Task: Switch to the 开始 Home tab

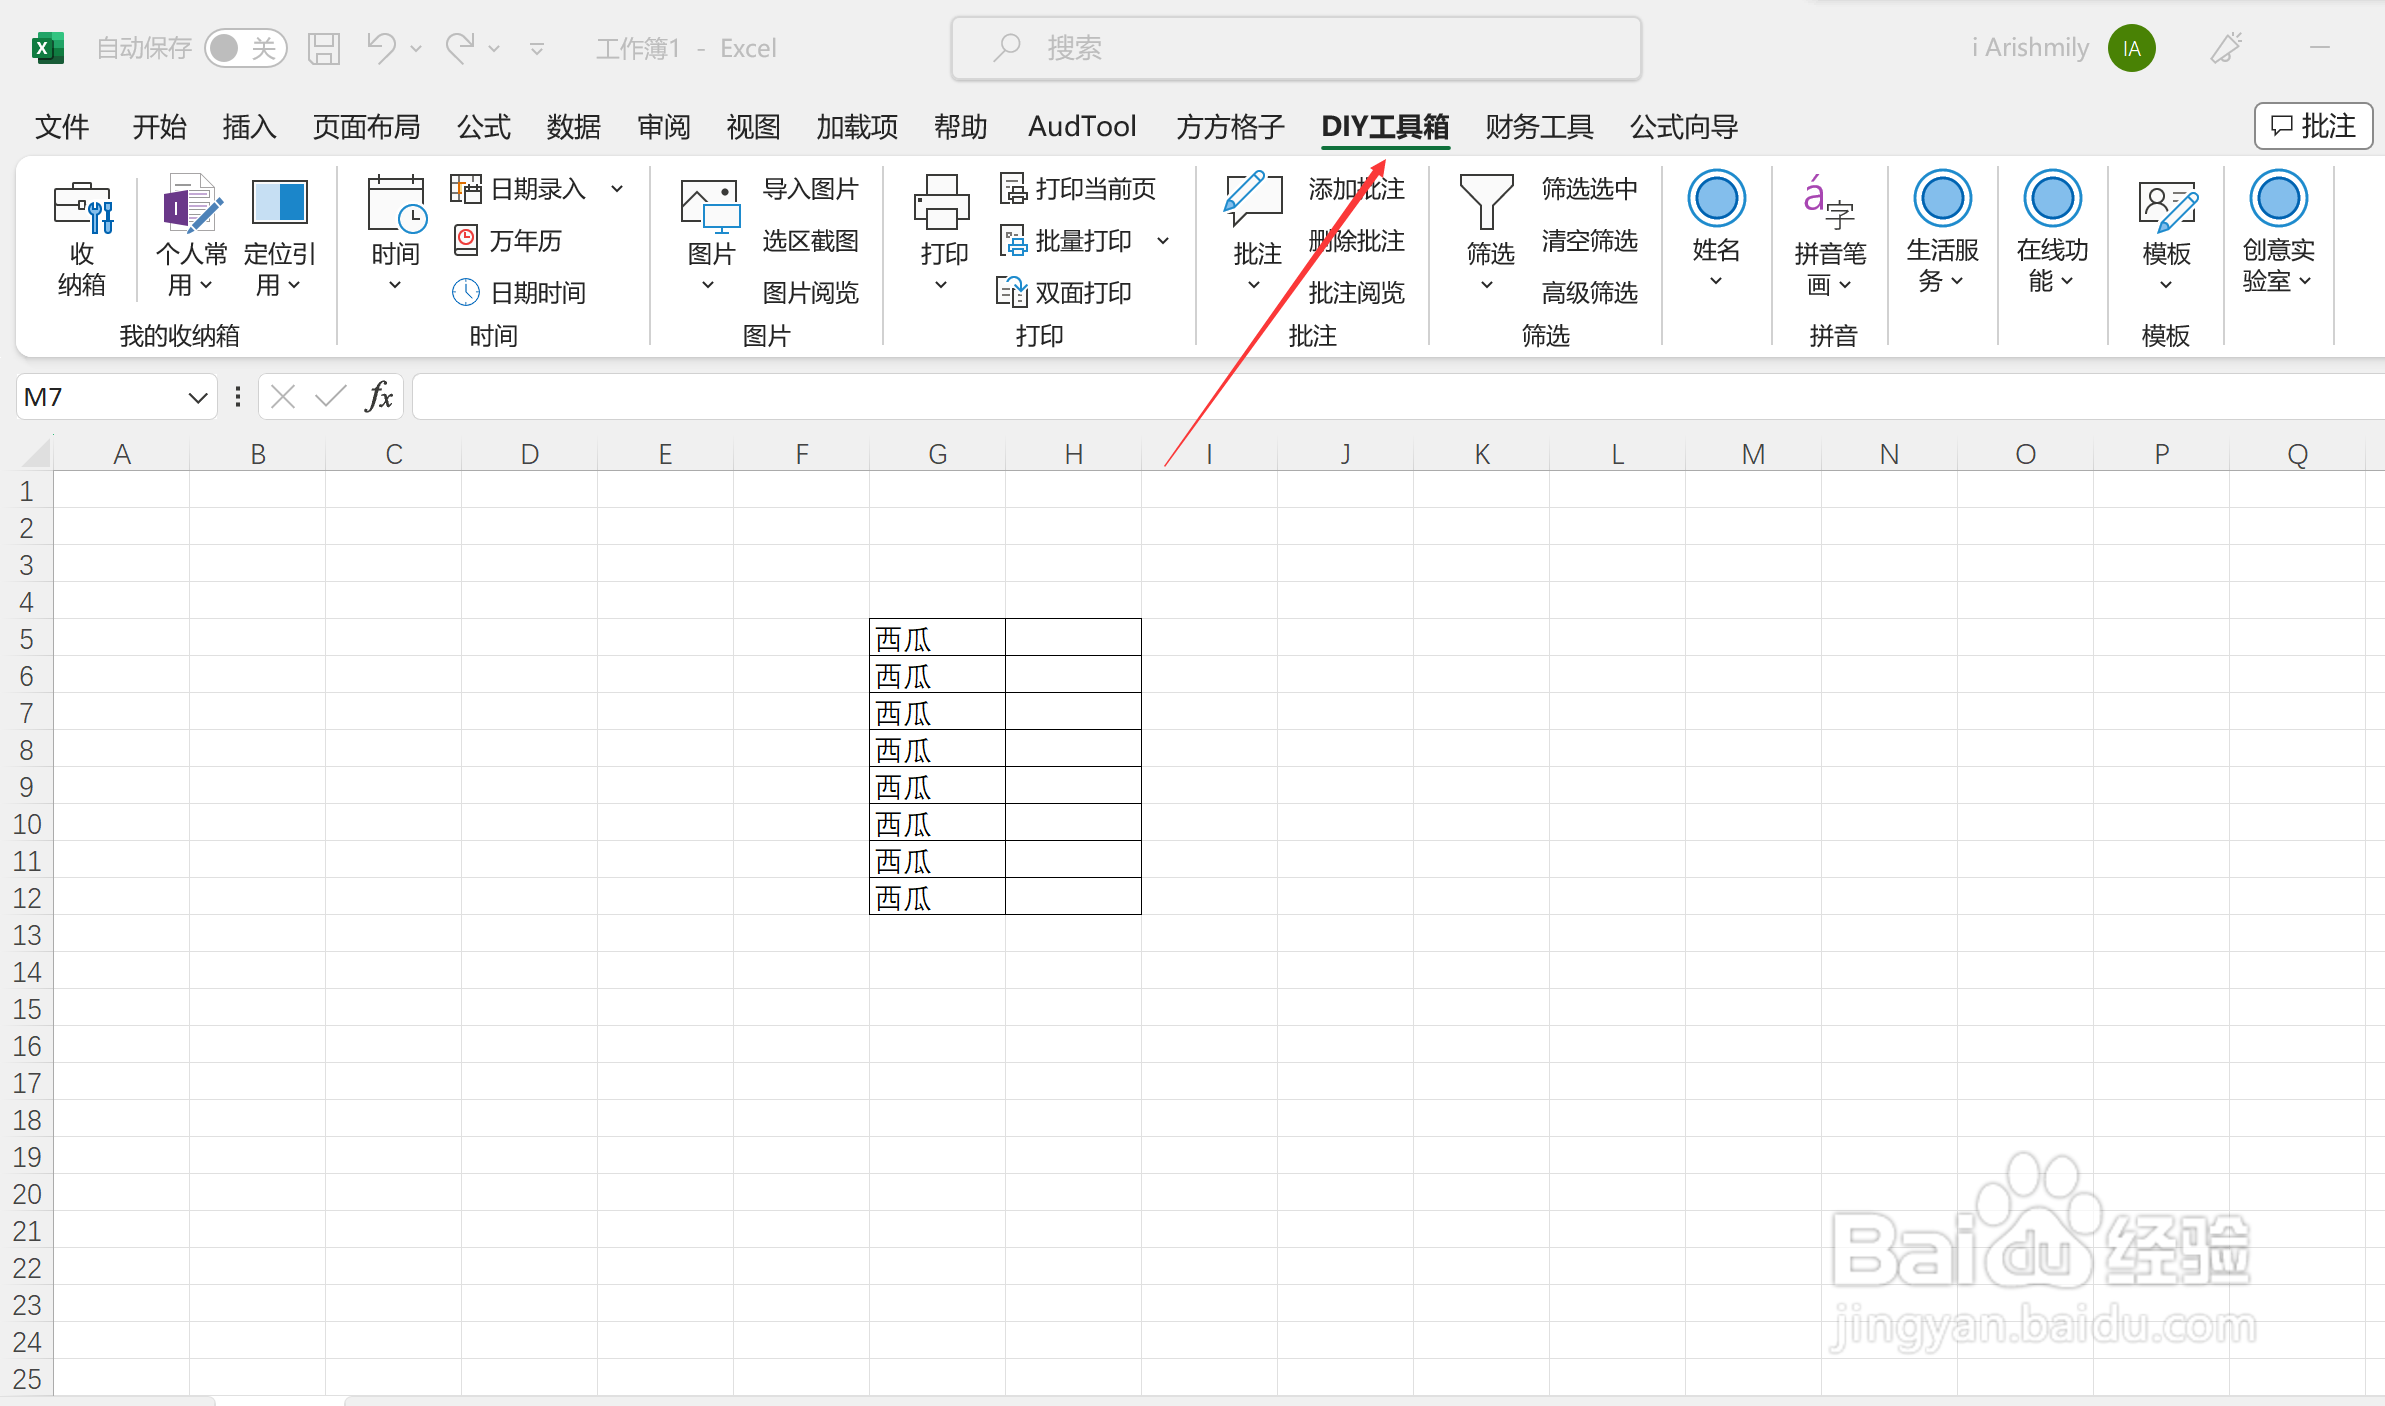Action: (159, 127)
